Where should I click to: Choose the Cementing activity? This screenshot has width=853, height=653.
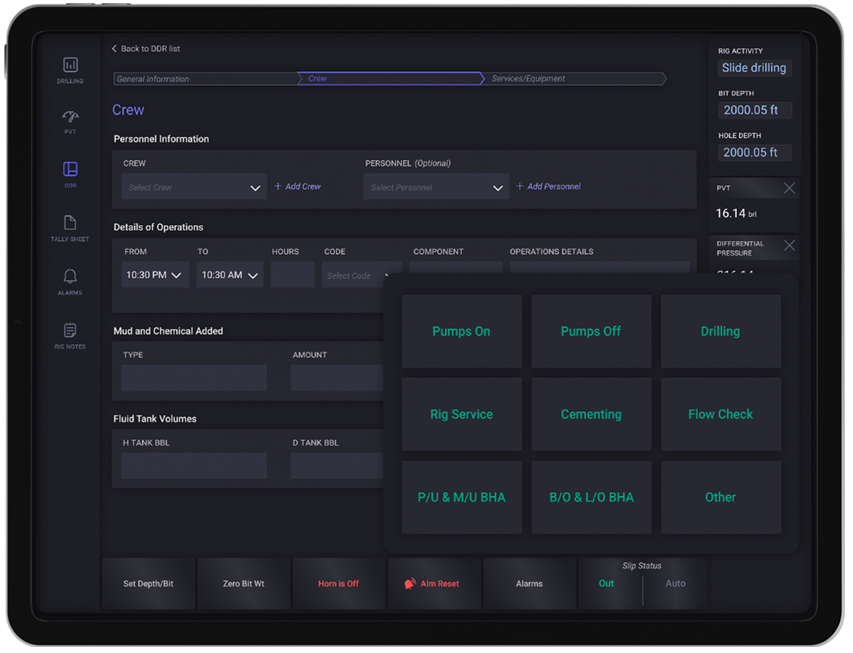591,414
